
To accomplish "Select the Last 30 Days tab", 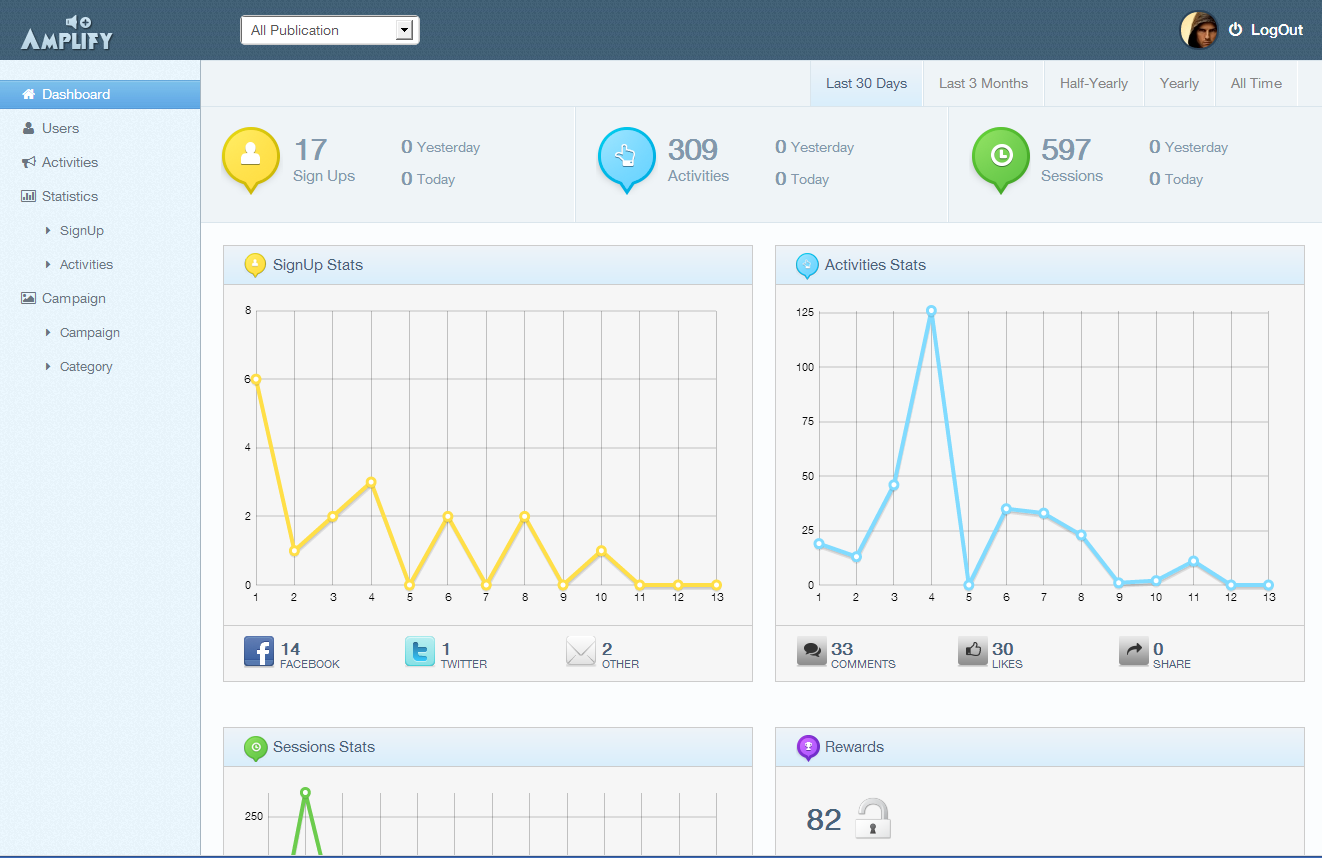I will coord(866,83).
